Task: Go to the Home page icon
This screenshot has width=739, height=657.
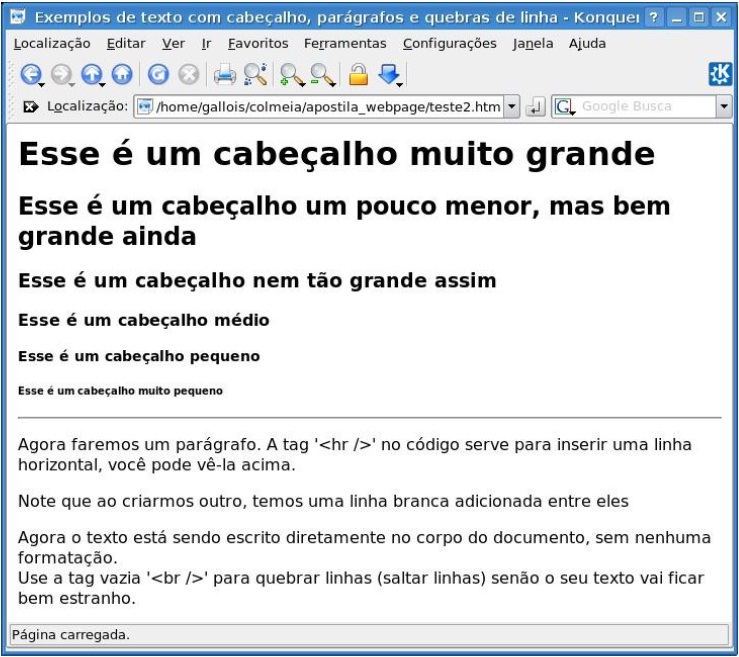Action: [x=121, y=74]
